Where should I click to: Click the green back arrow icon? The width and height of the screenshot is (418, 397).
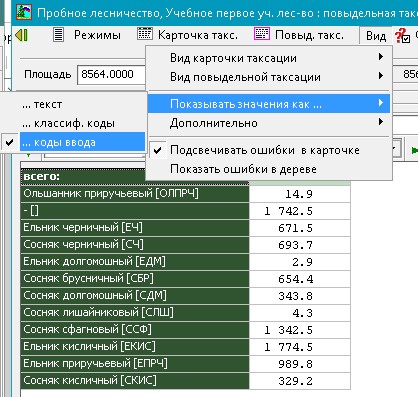(22, 35)
